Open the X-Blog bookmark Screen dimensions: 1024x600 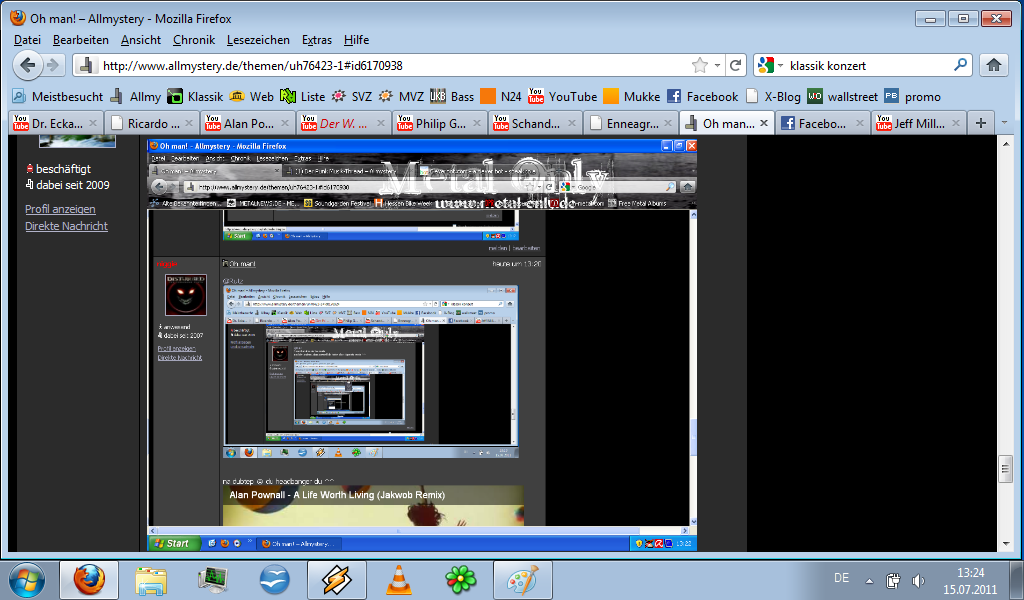coord(773,97)
